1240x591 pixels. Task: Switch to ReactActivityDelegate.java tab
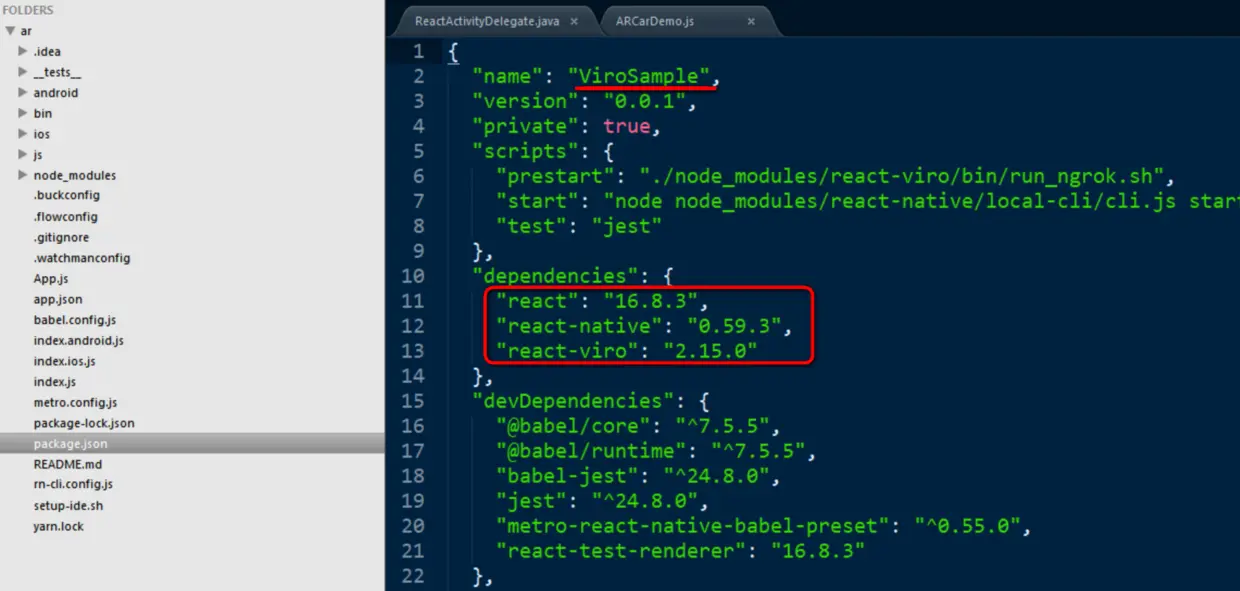[487, 21]
